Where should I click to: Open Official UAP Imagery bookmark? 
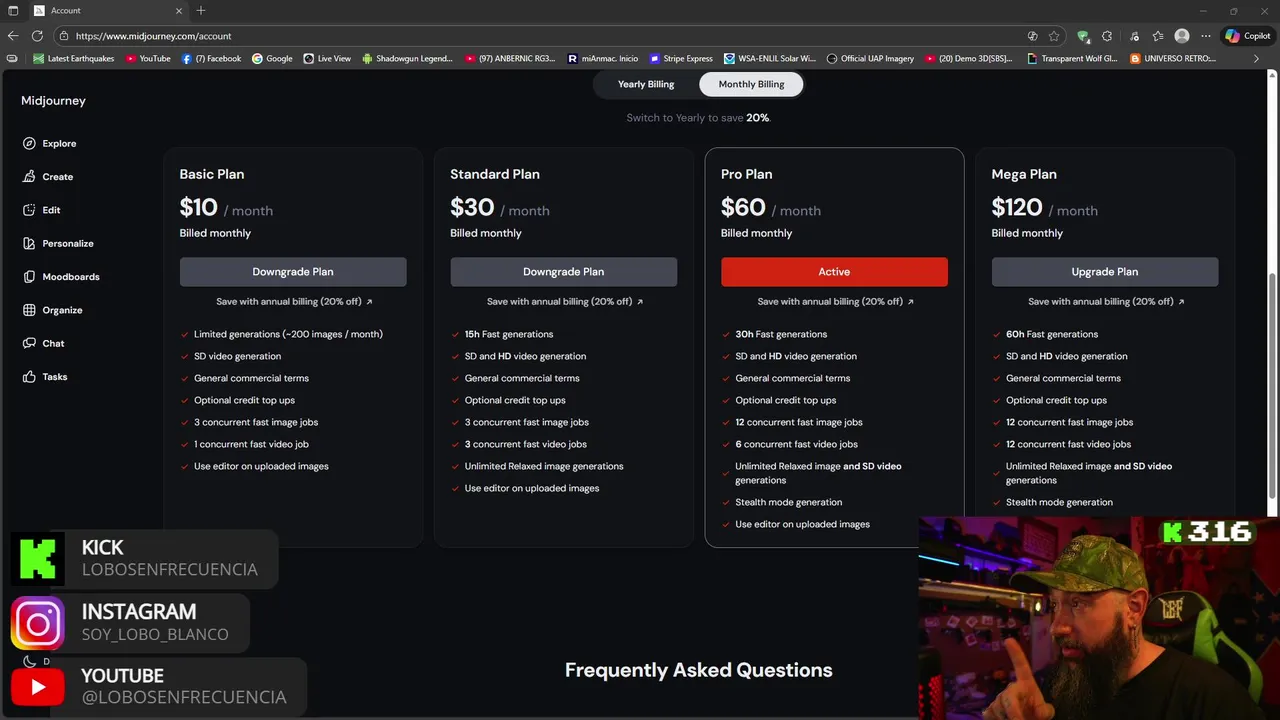click(870, 59)
